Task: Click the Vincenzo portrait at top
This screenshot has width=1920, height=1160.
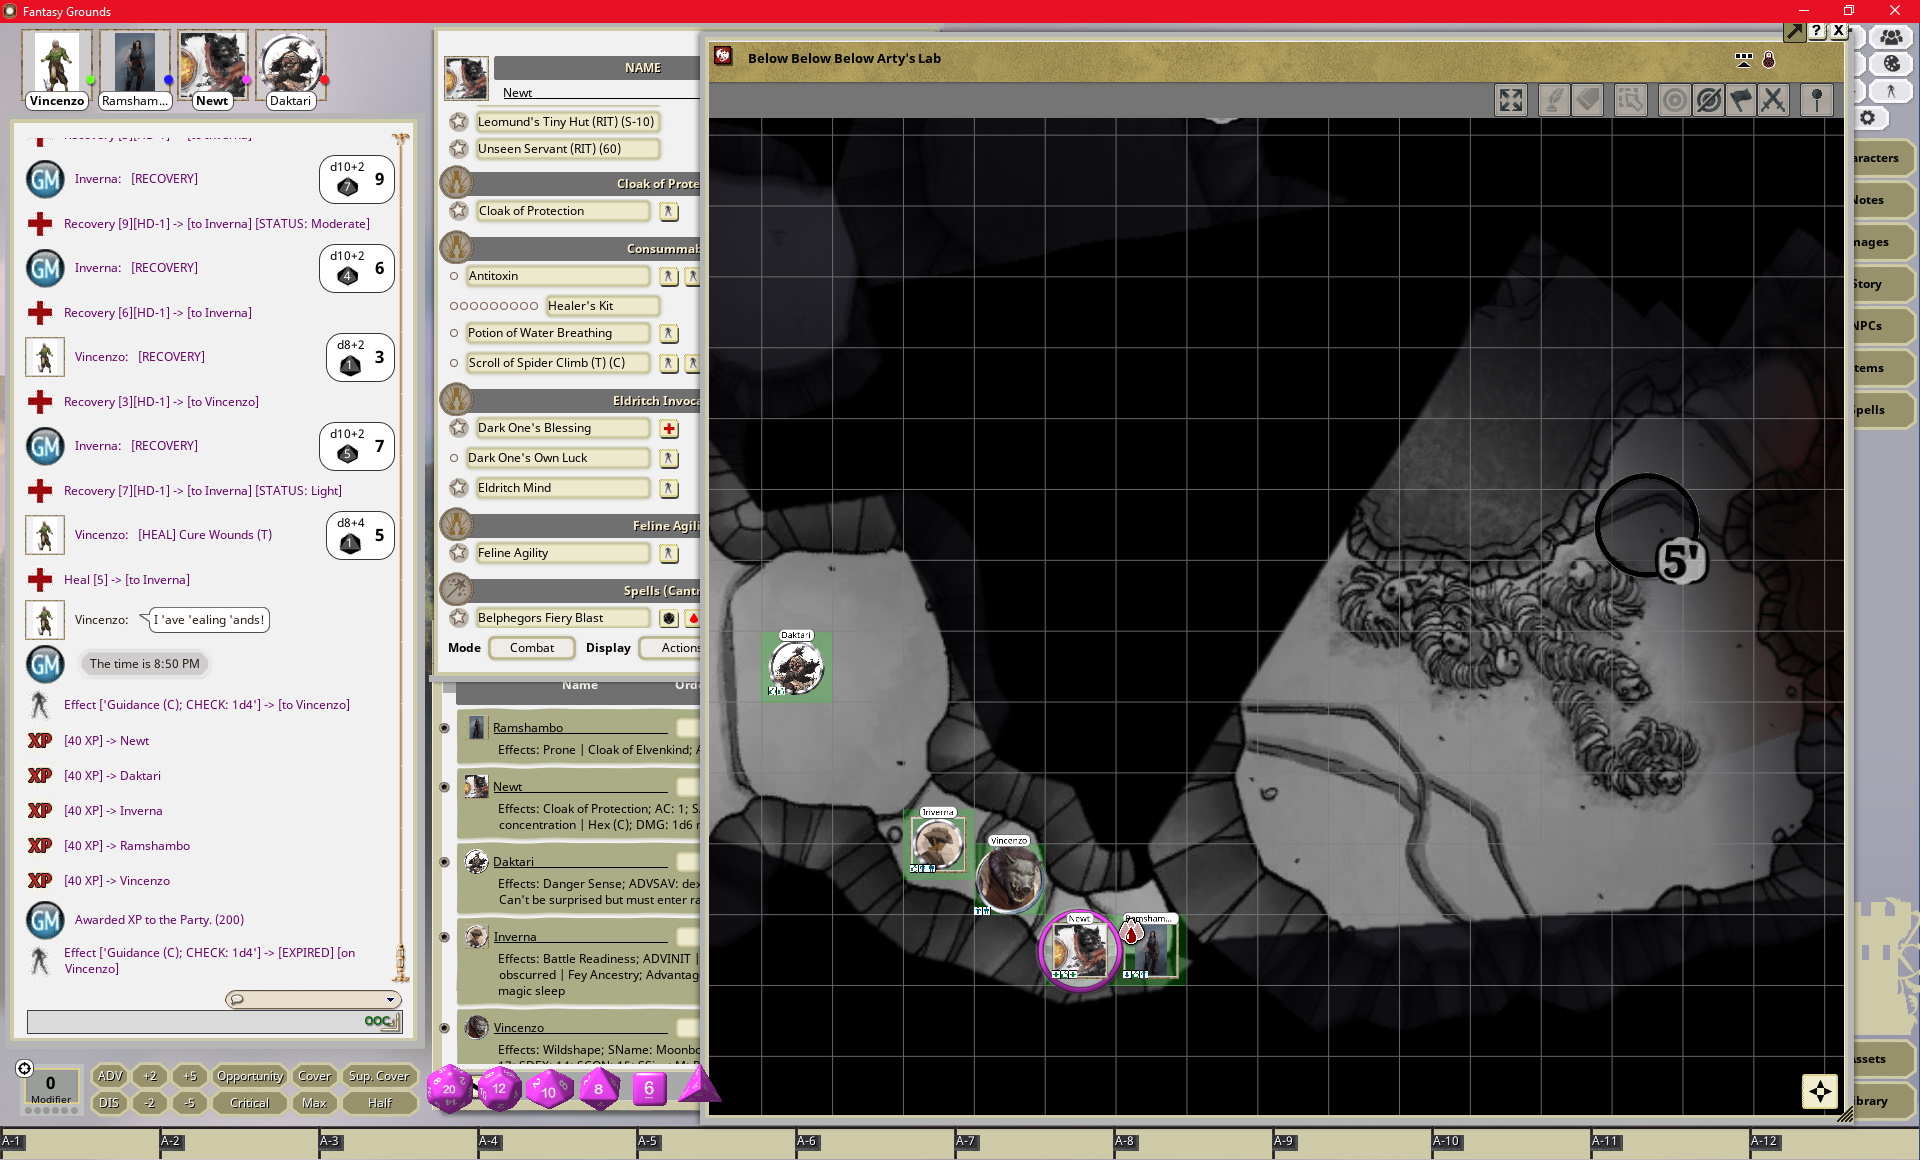Action: click(x=56, y=62)
